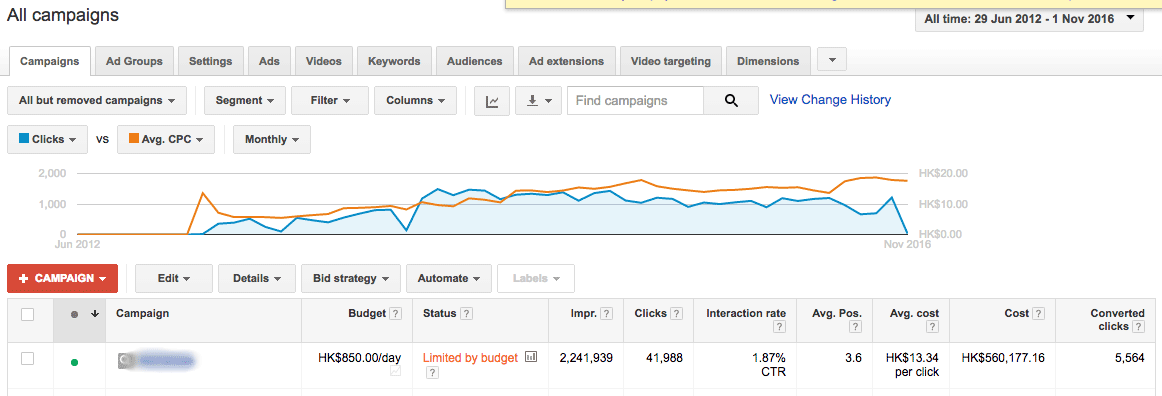The image size is (1162, 396).
Task: Click the help icon beside Cost column
Action: pyautogui.click(x=1039, y=314)
